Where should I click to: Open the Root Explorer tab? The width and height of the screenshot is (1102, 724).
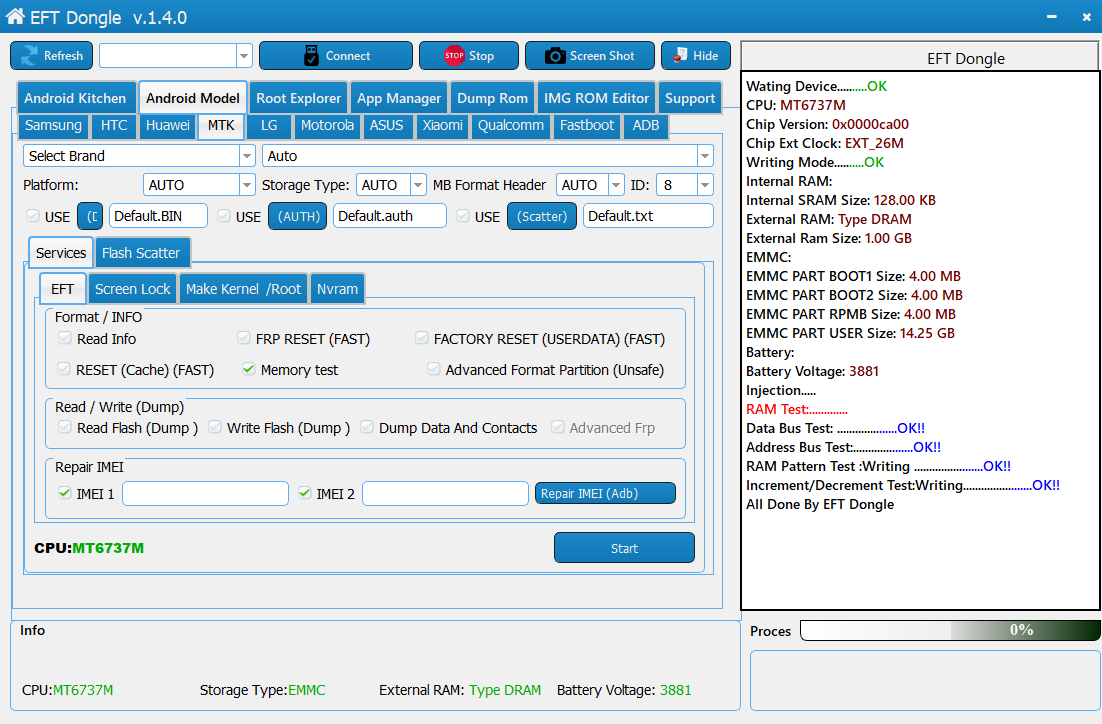coord(298,98)
